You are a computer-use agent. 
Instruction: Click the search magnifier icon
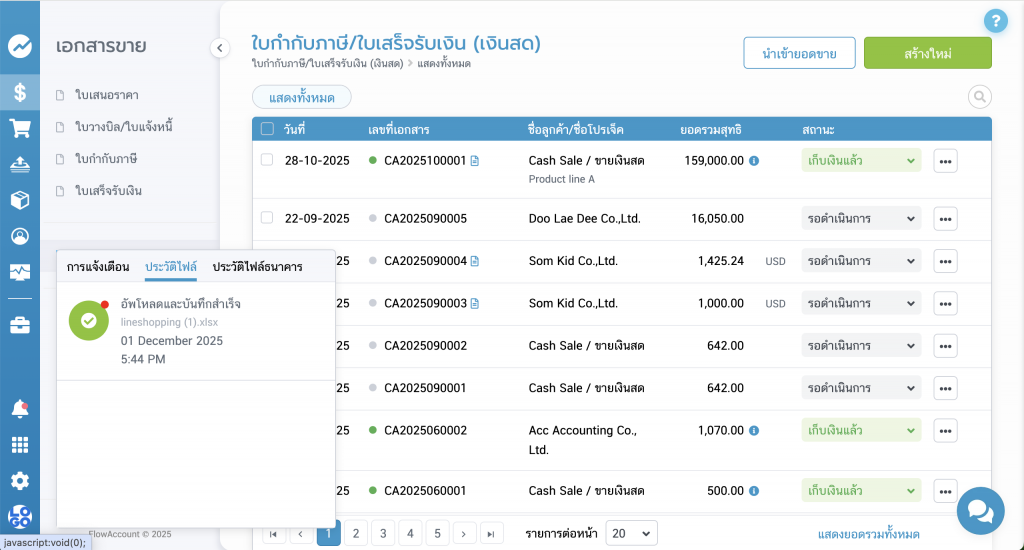[979, 96]
